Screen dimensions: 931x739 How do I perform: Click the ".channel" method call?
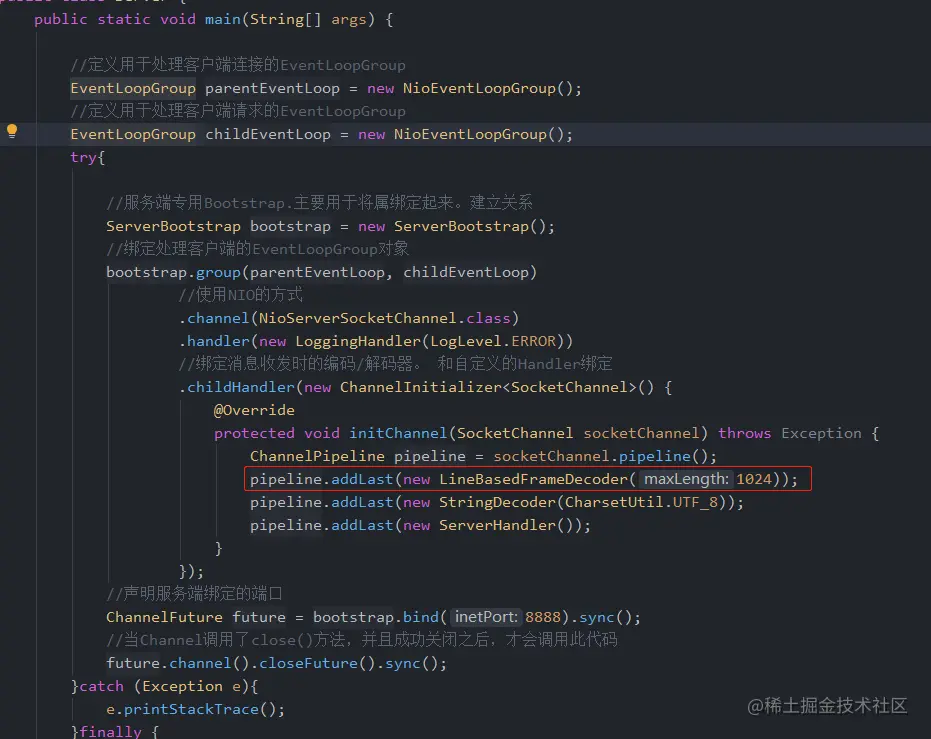(x=214, y=319)
